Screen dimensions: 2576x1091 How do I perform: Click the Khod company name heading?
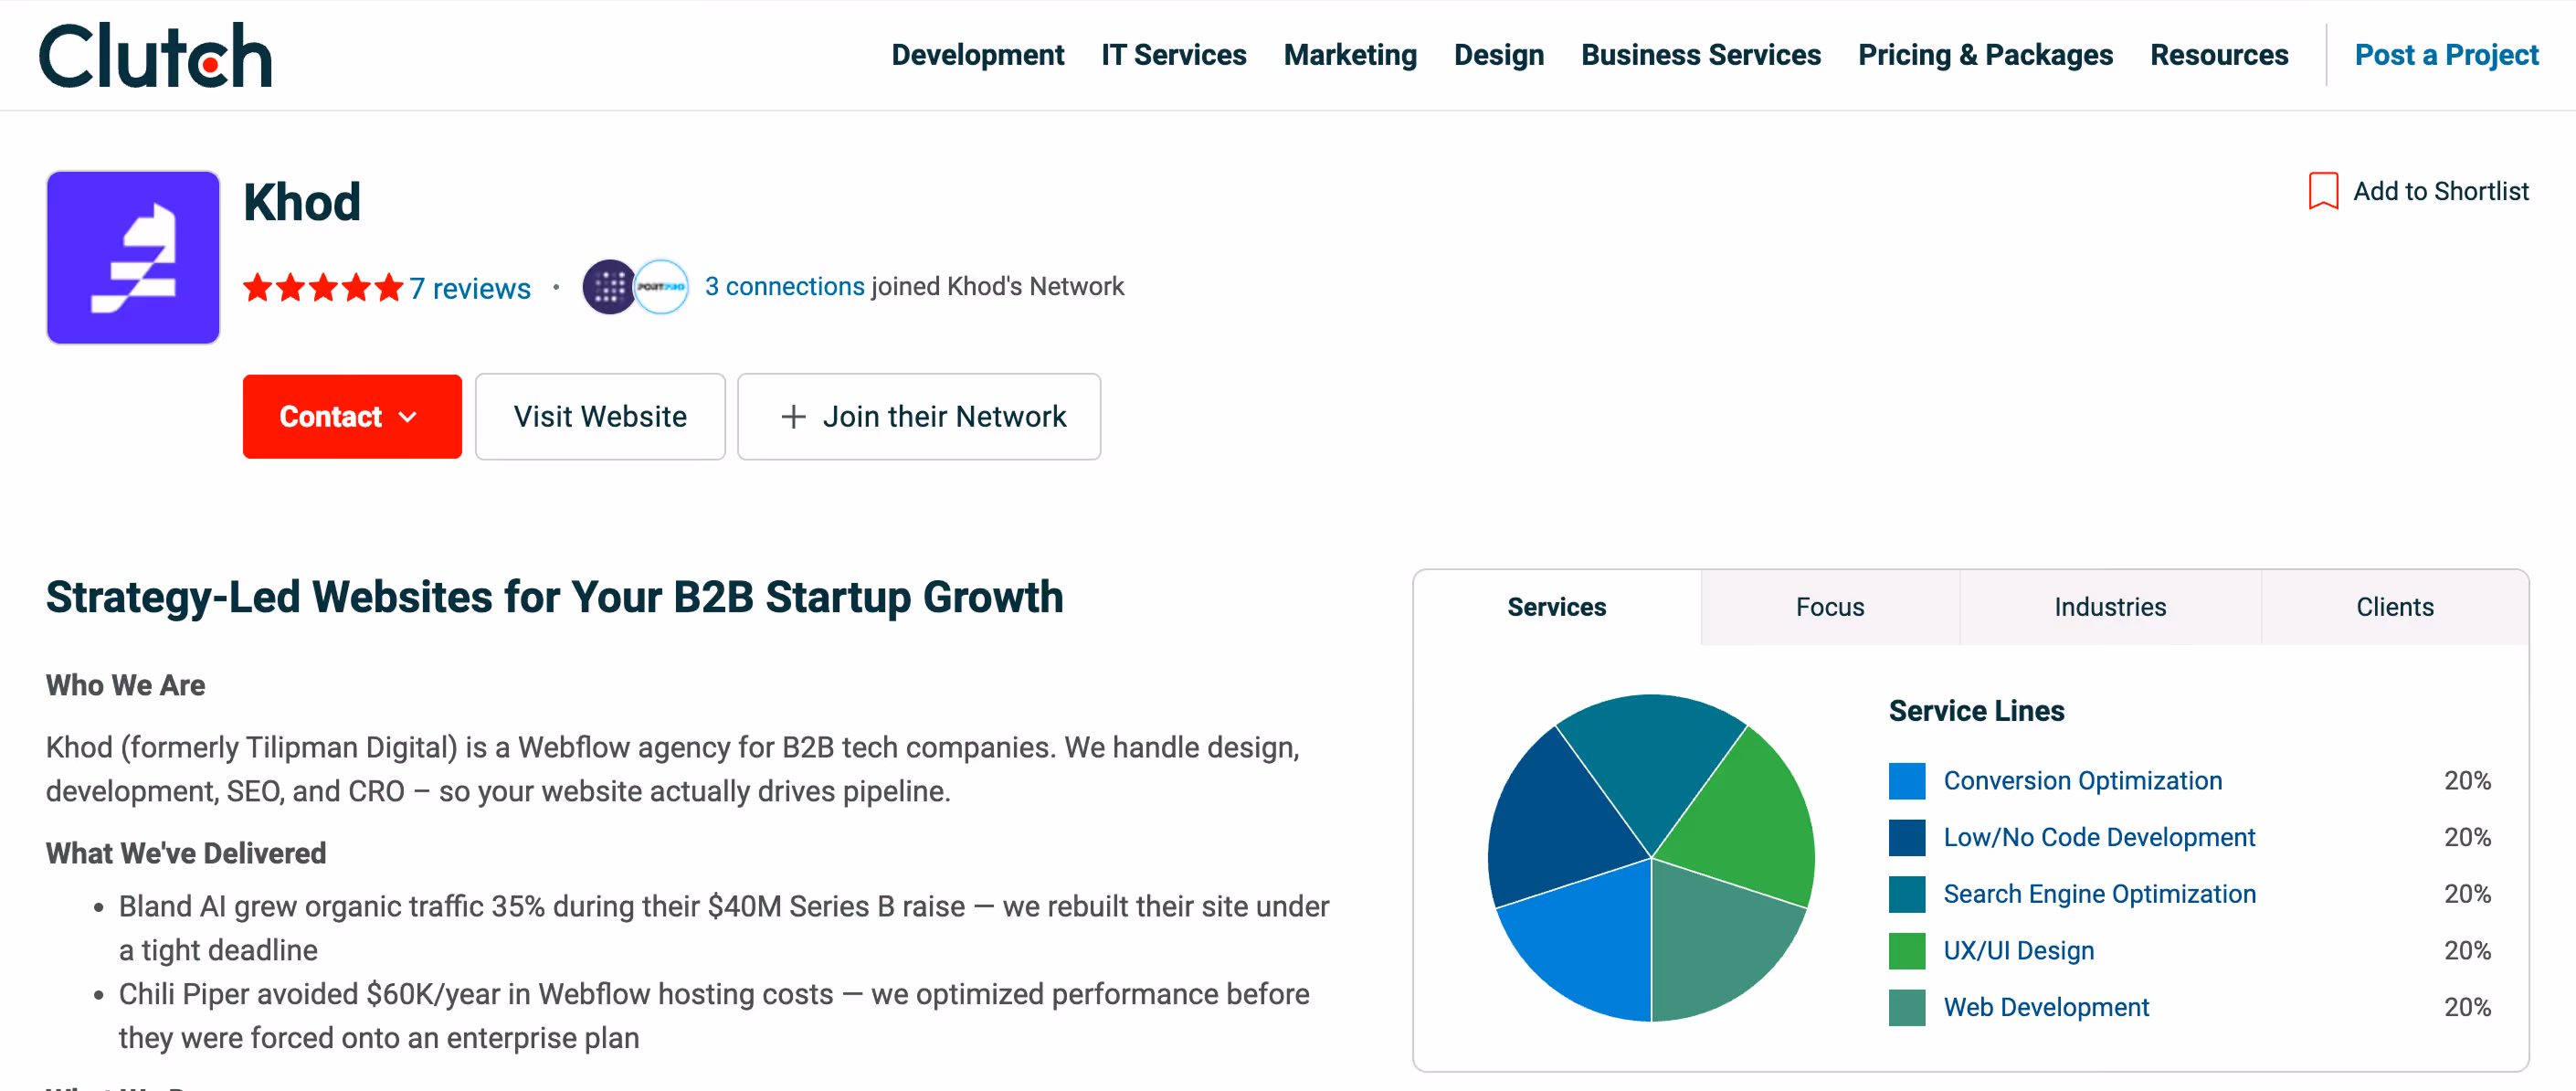point(302,203)
